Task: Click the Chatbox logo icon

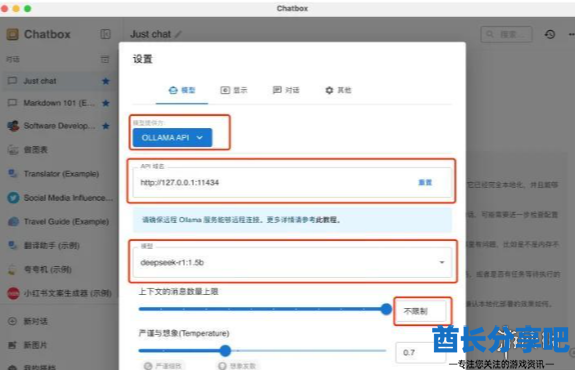Action: (x=12, y=34)
